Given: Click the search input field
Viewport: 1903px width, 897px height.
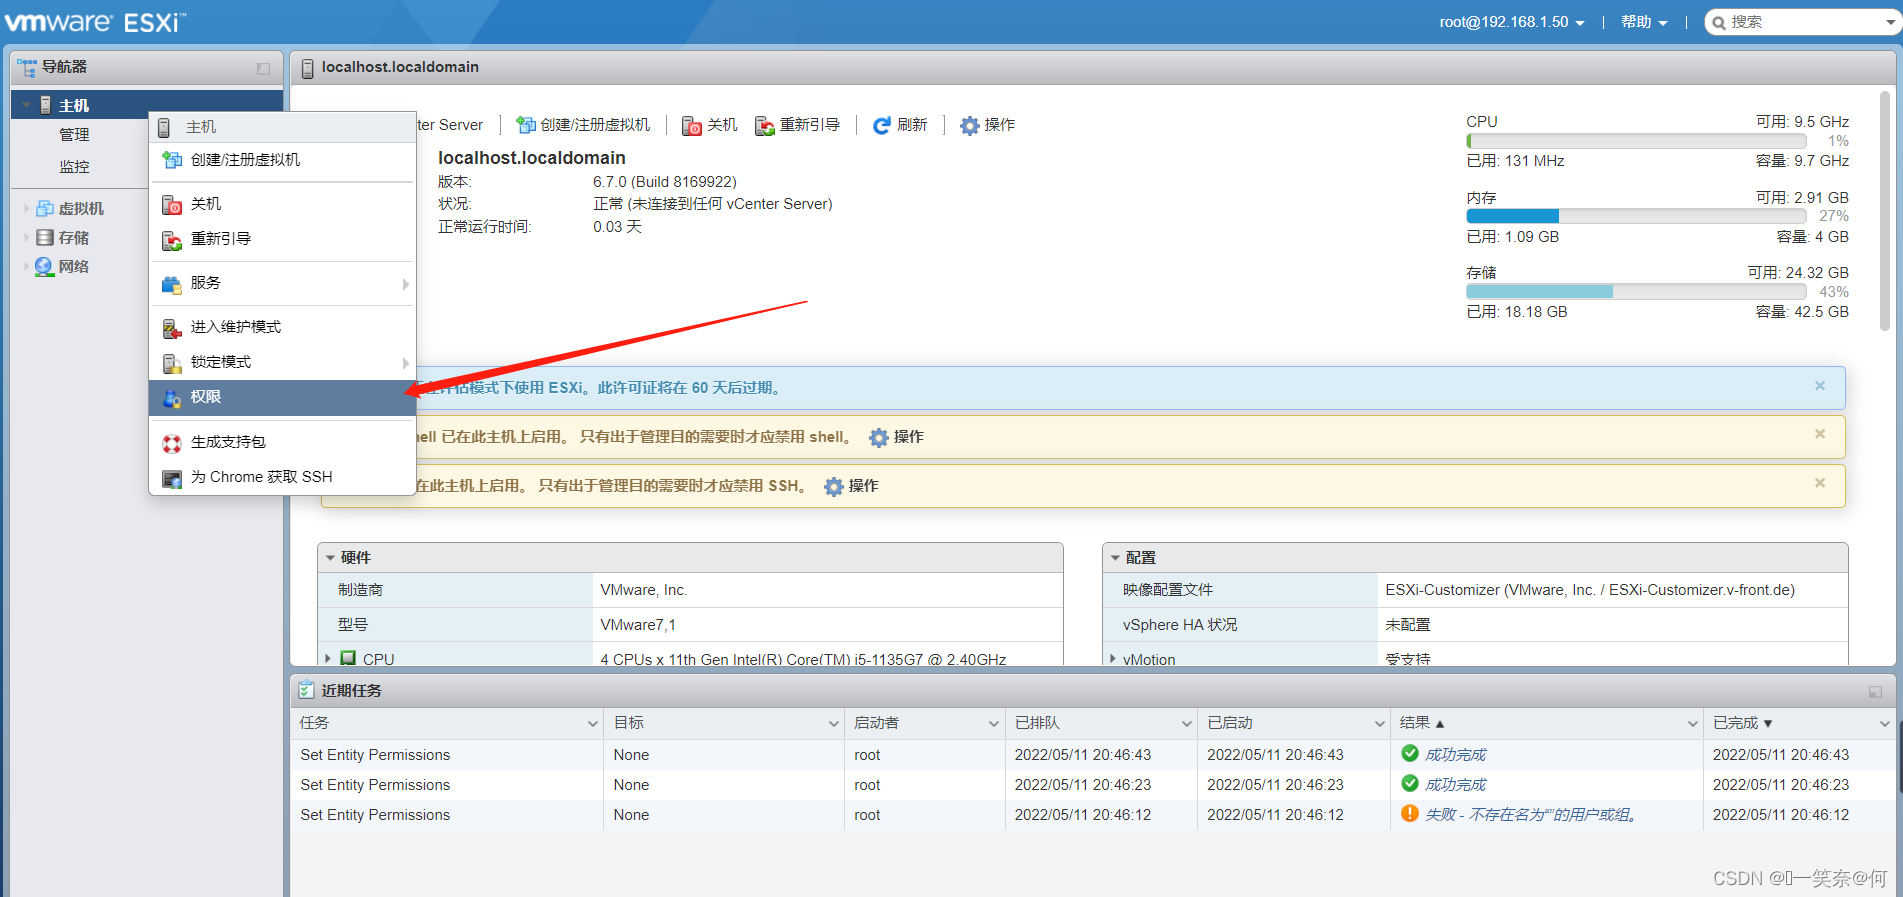Looking at the screenshot, I should click(x=1805, y=22).
